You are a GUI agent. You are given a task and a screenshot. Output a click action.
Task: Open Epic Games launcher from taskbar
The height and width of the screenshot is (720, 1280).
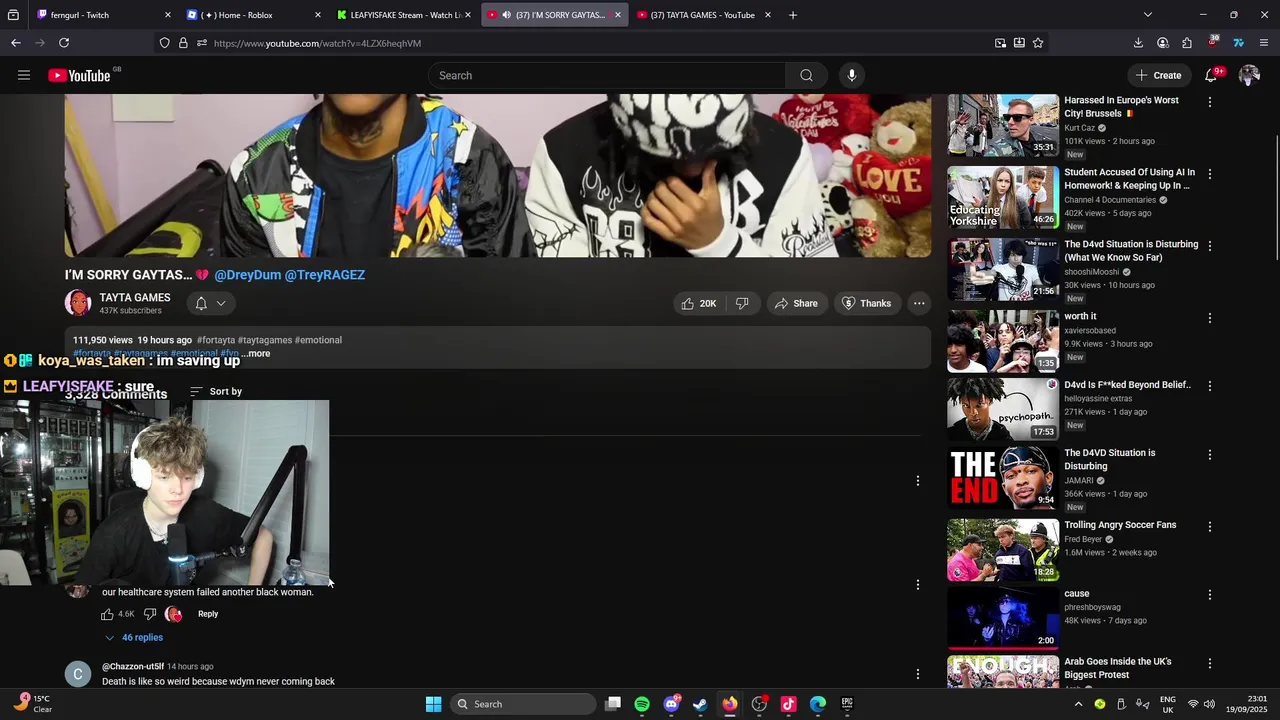[847, 704]
